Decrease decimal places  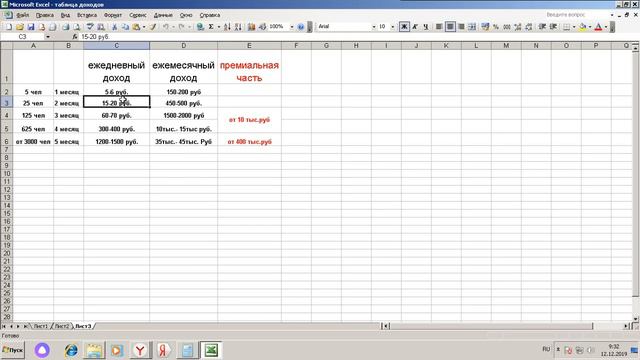(529, 27)
